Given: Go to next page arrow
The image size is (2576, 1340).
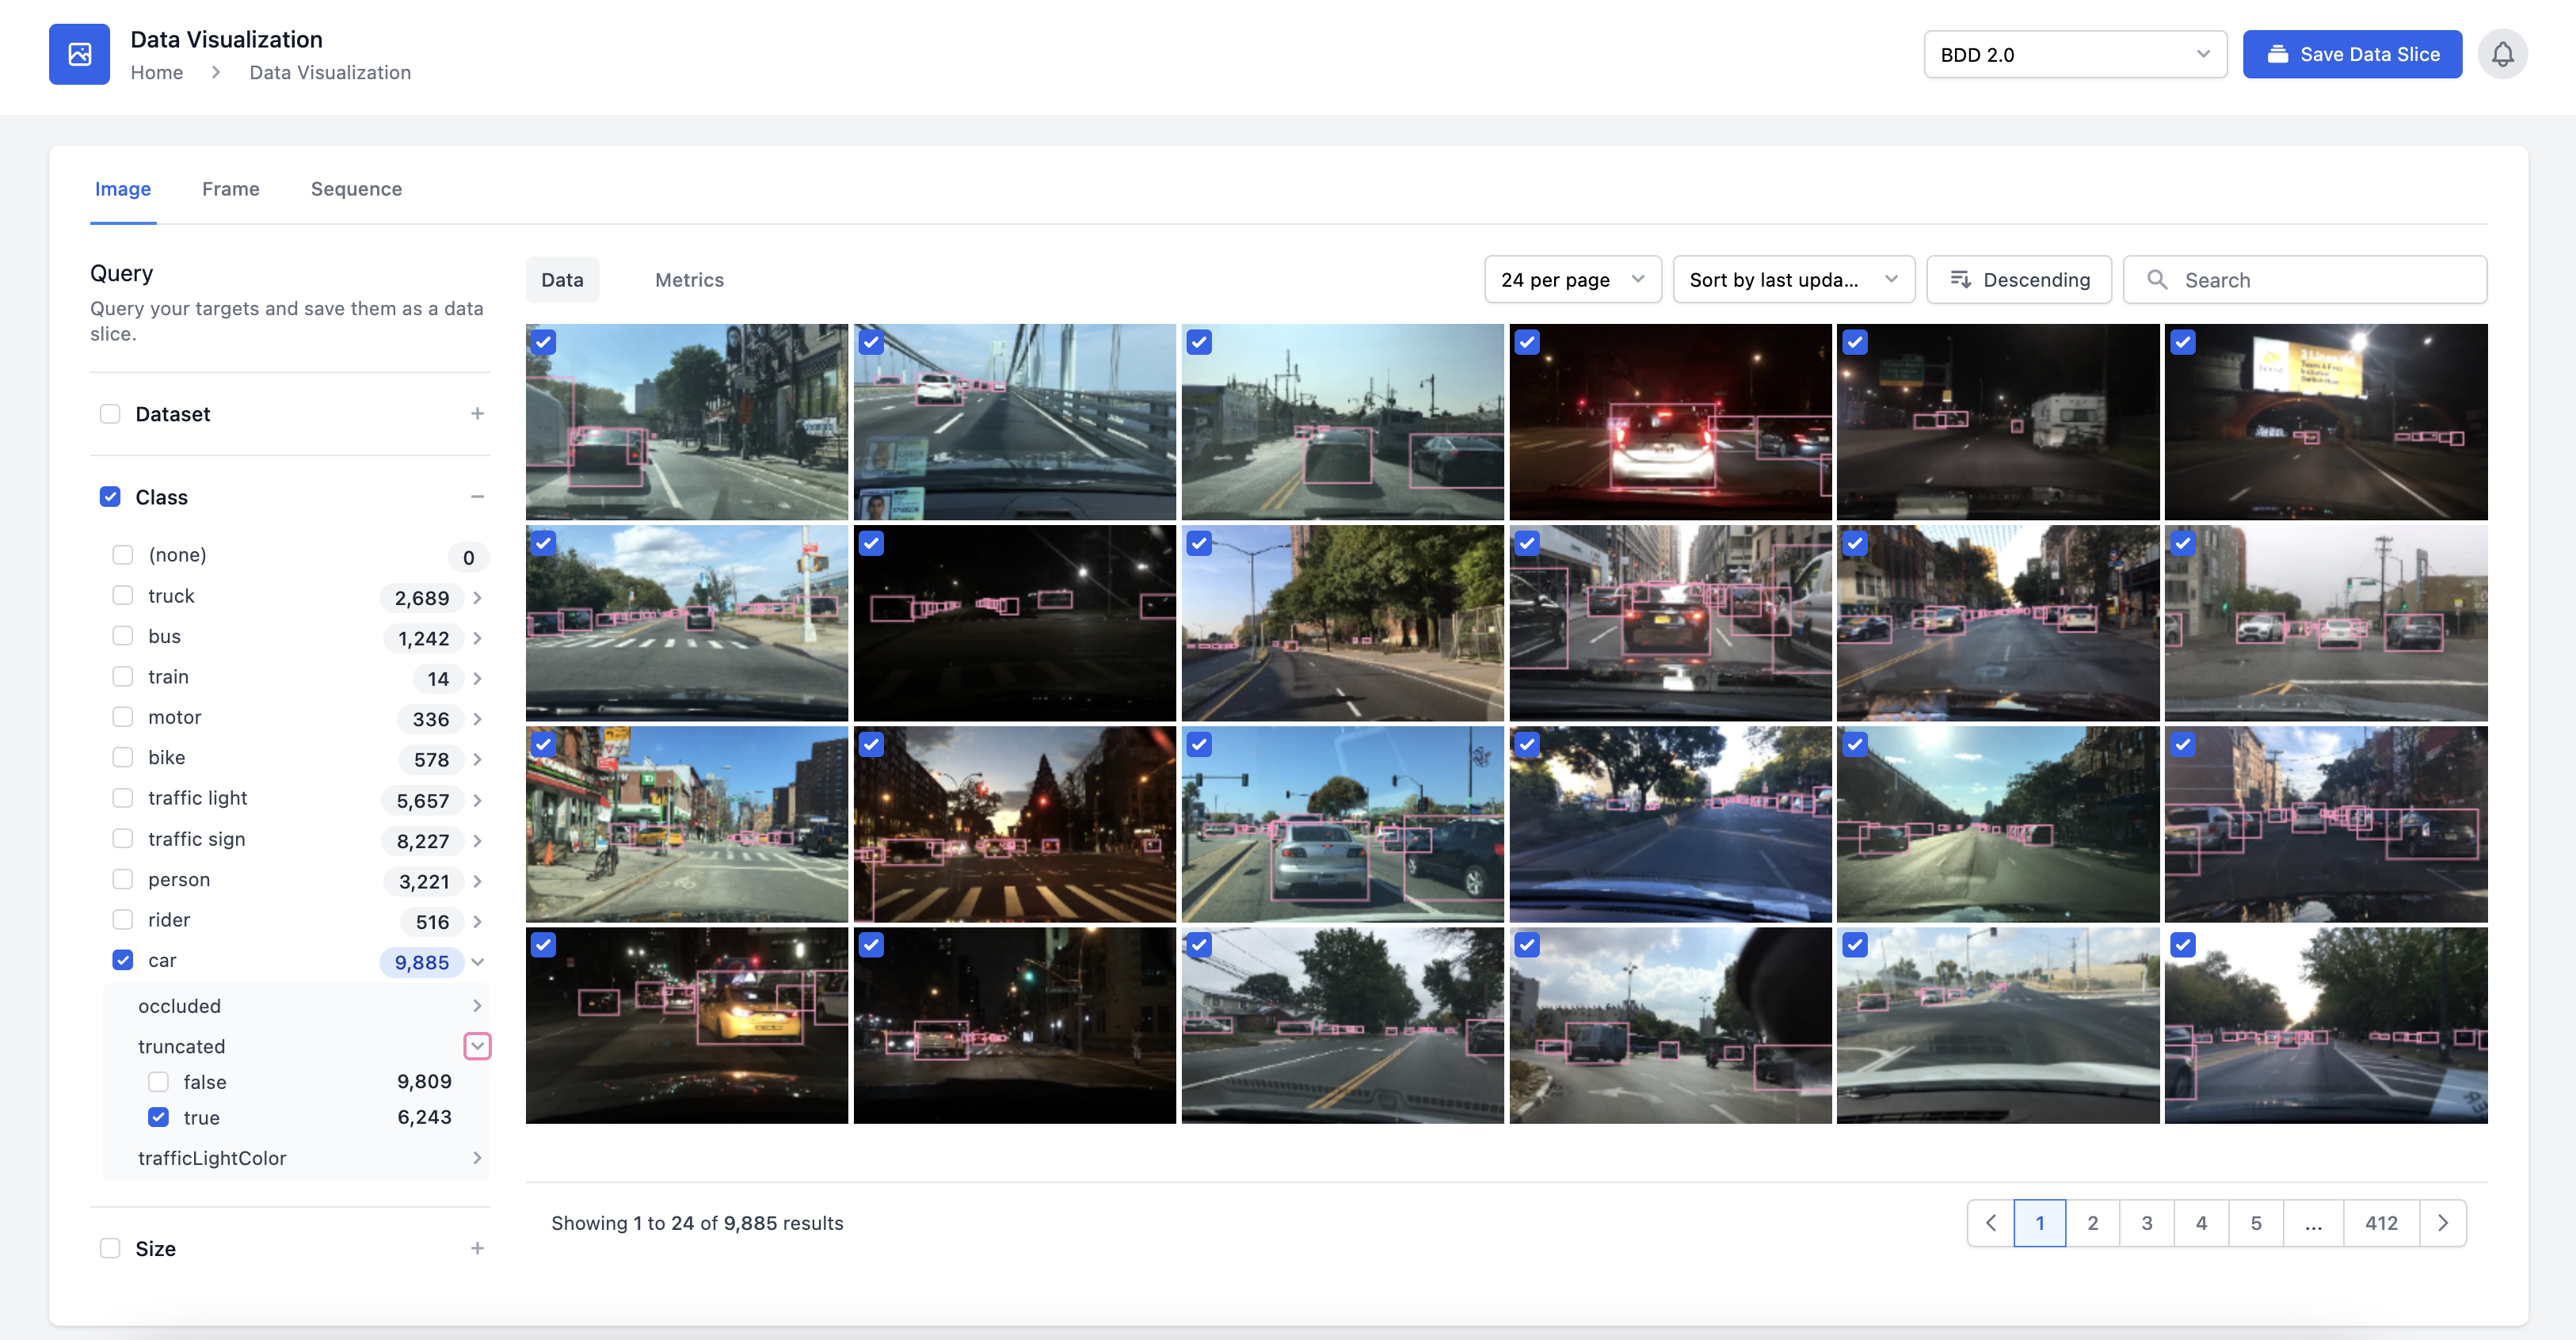Looking at the screenshot, I should pyautogui.click(x=2442, y=1223).
